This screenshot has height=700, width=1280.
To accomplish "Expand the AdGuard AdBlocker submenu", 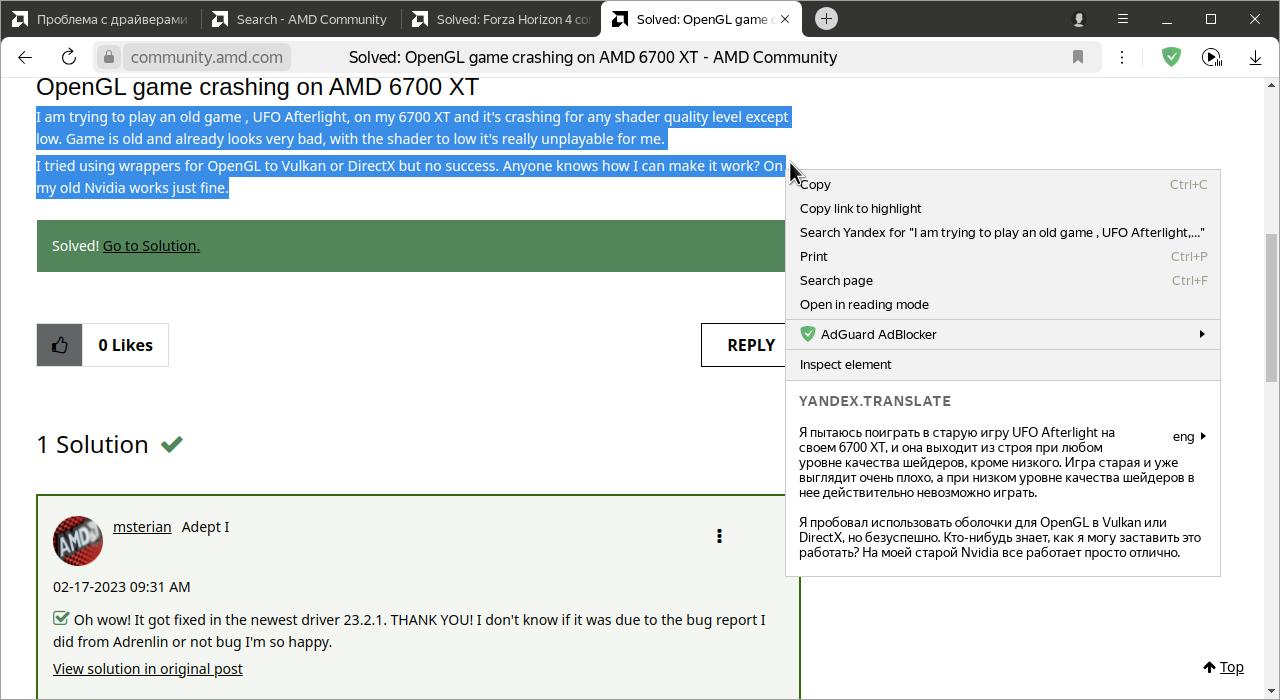I will point(1003,334).
